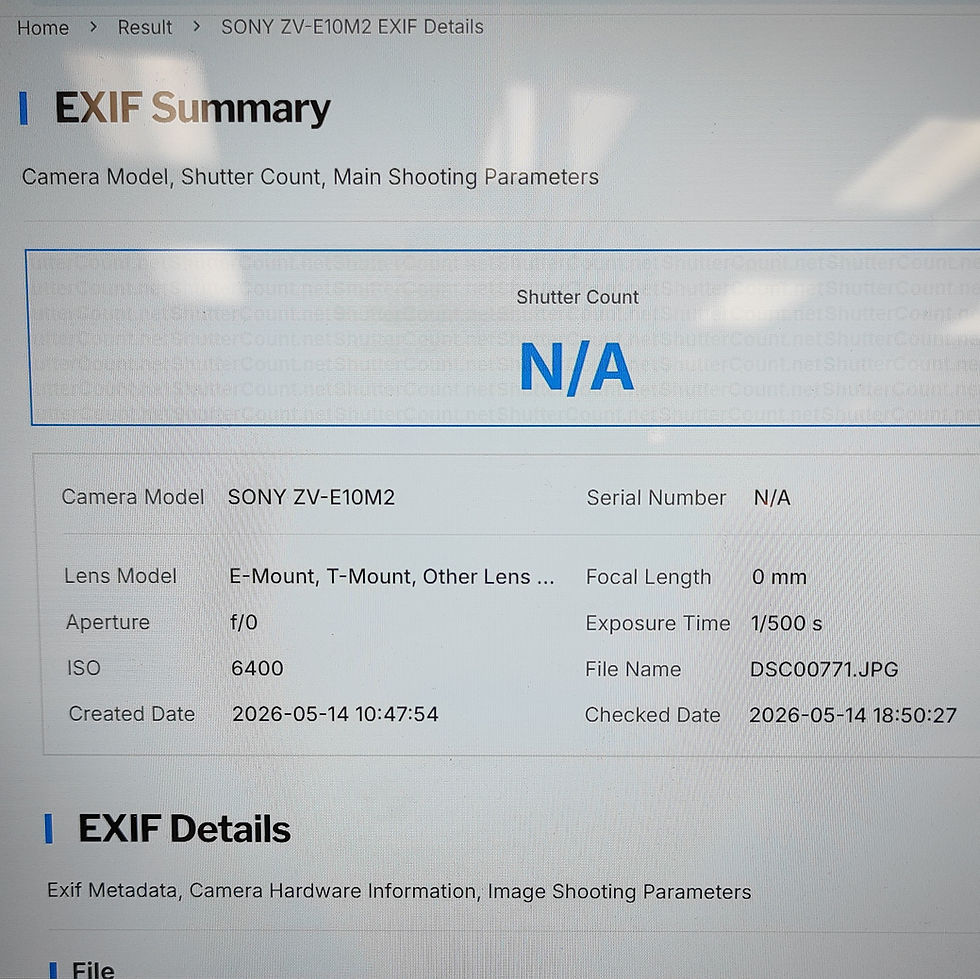980x979 pixels.
Task: Select the '1/500 s' exposure value
Action: [x=786, y=623]
